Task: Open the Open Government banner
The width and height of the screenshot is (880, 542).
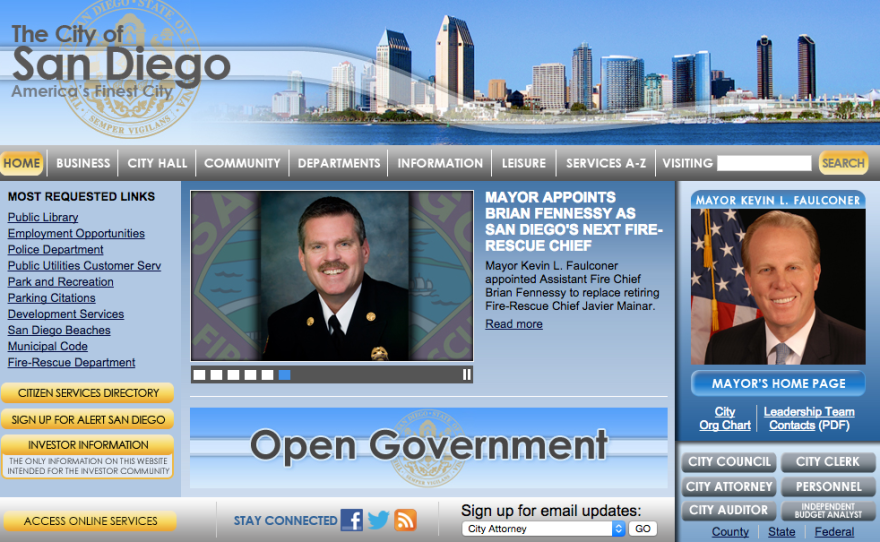Action: tap(428, 447)
